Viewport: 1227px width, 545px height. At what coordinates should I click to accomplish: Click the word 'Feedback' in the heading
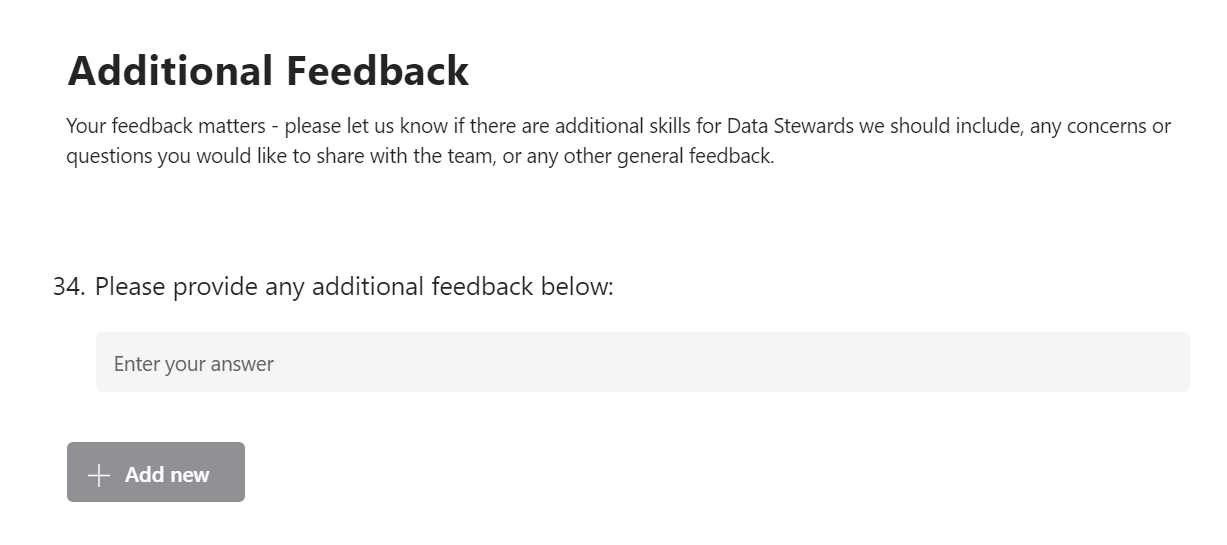pyautogui.click(x=377, y=71)
